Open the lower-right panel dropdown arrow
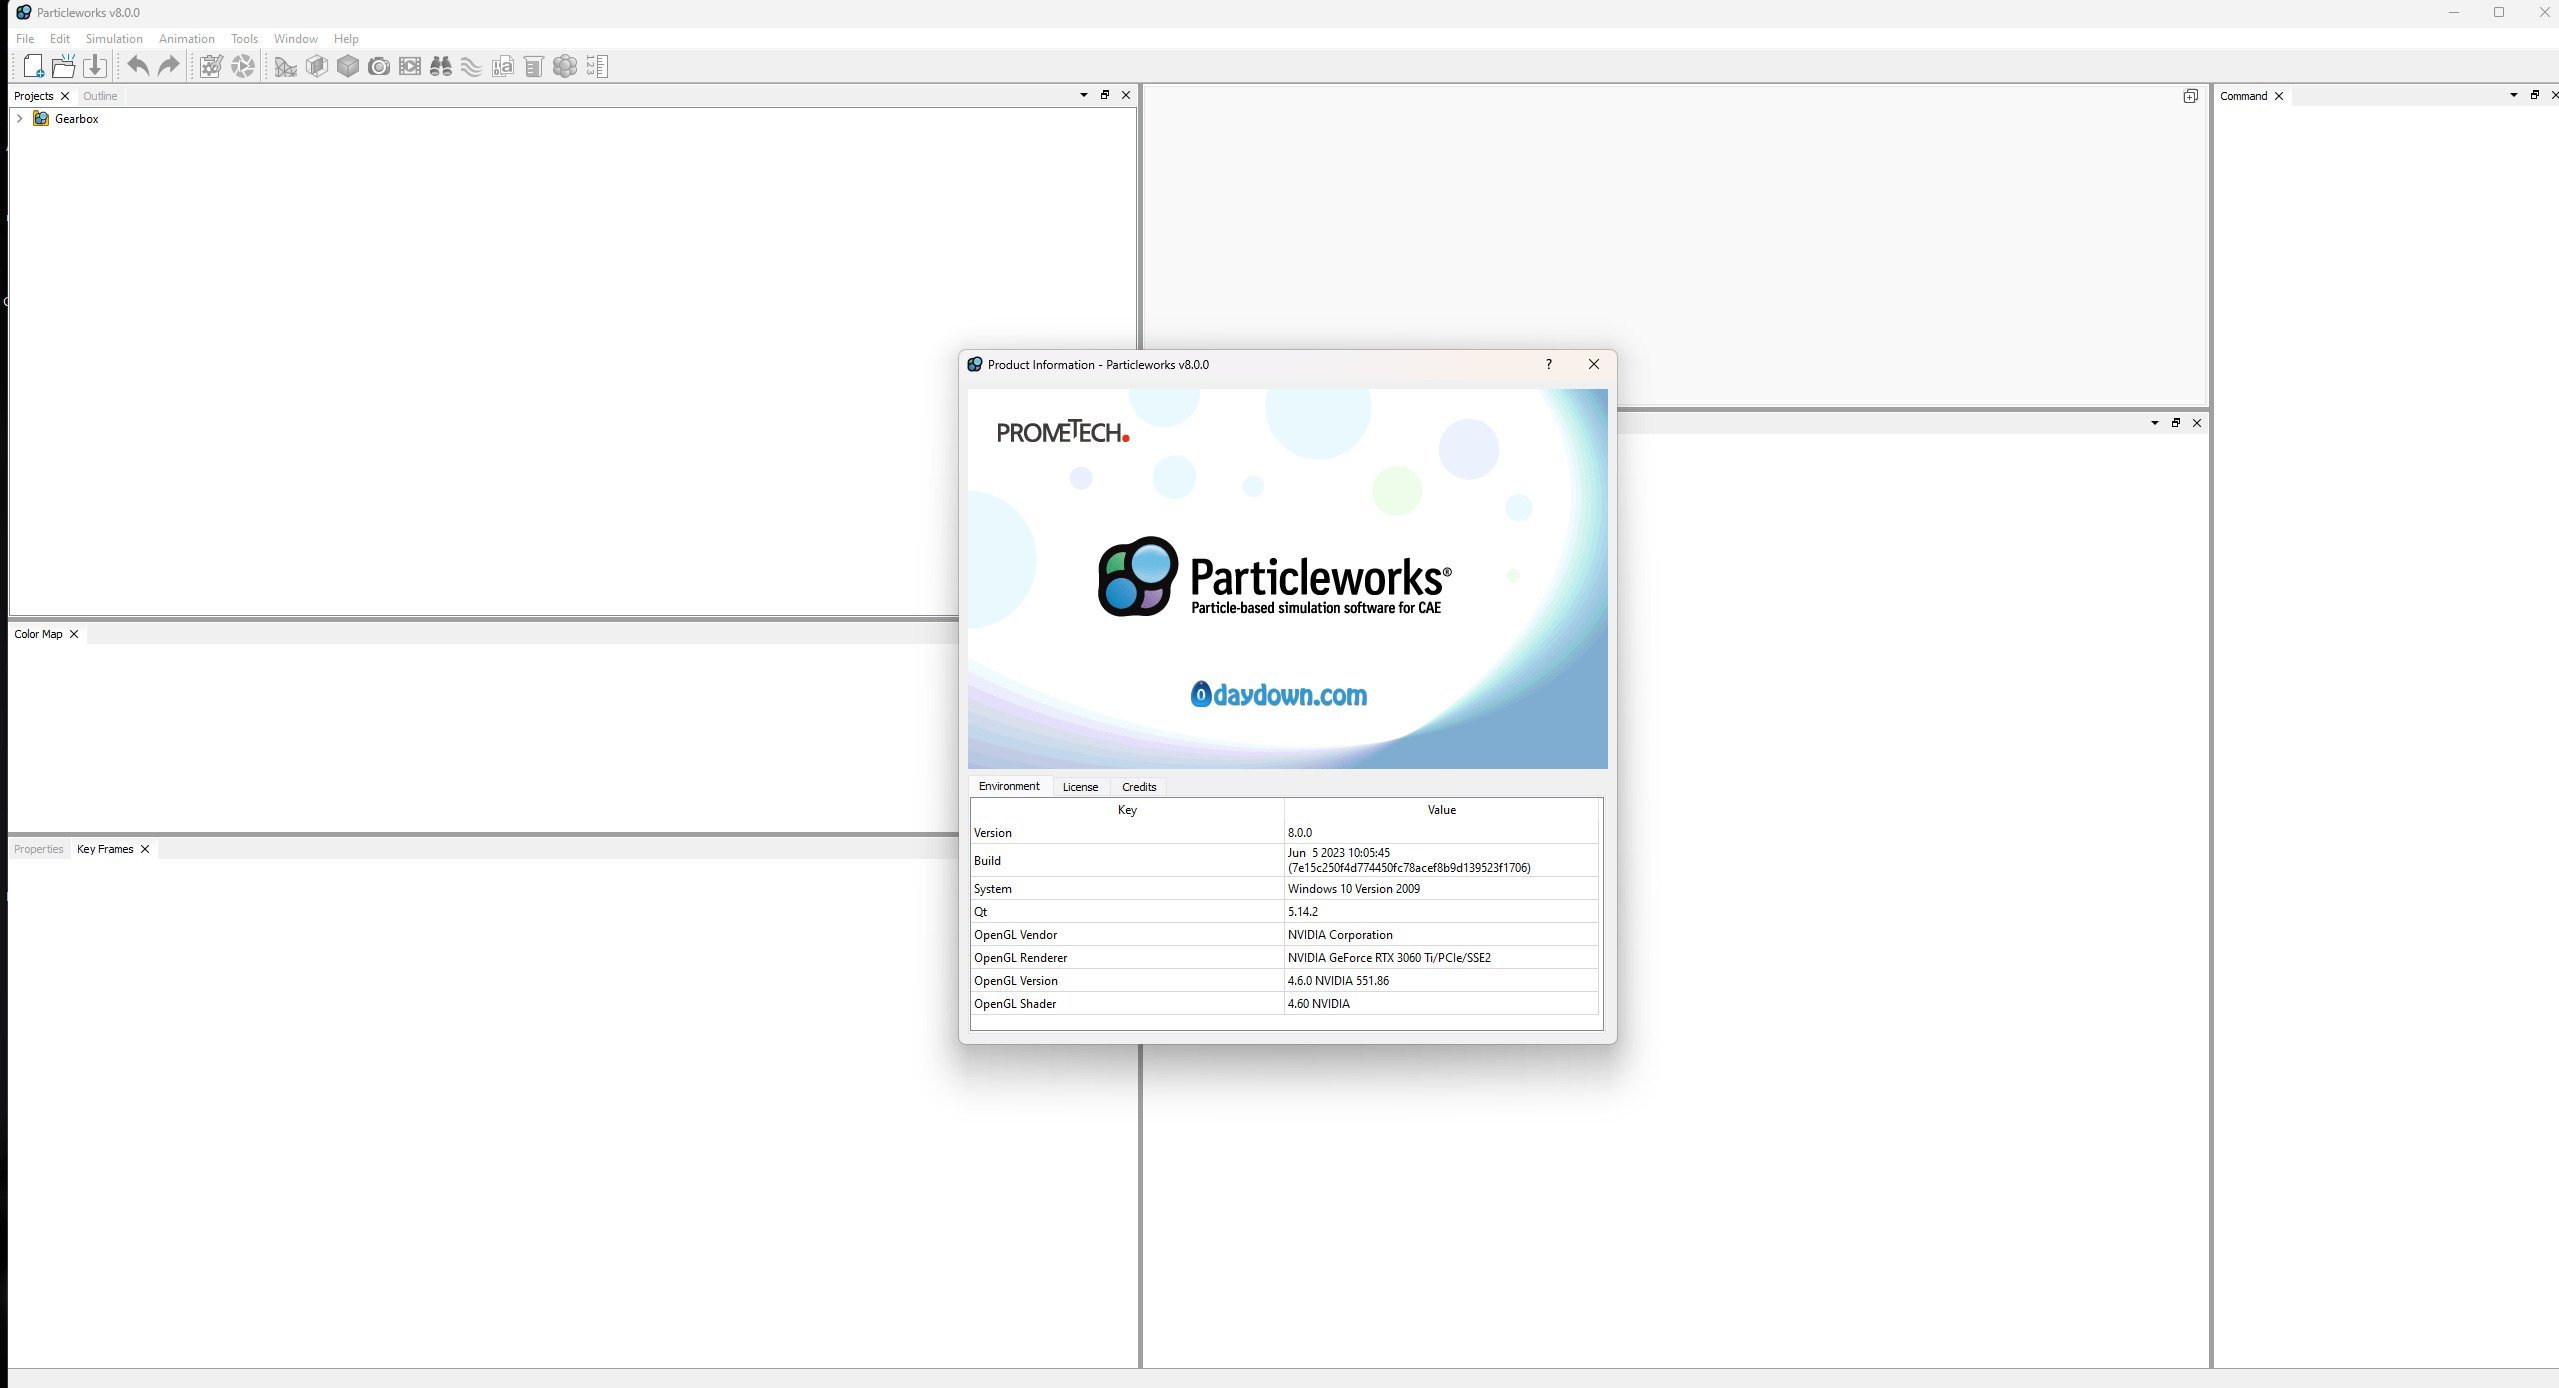Viewport: 2559px width, 1388px height. (2154, 423)
